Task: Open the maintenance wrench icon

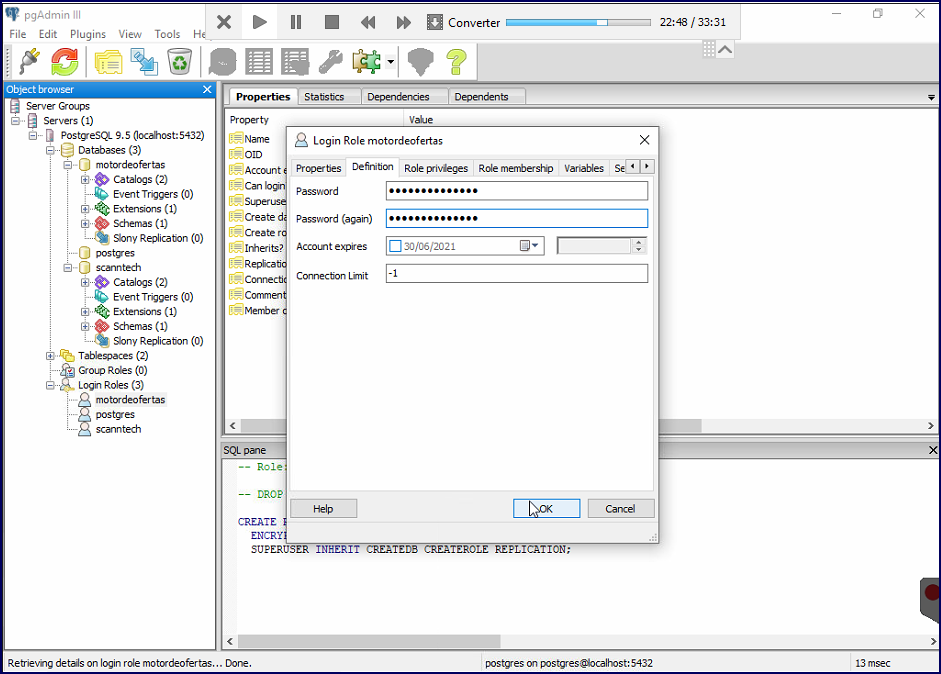Action: point(330,61)
